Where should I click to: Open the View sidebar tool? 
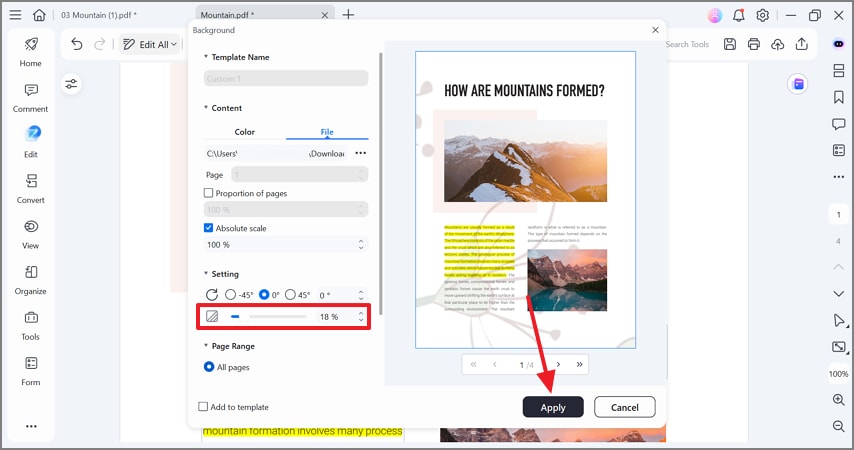tap(30, 234)
